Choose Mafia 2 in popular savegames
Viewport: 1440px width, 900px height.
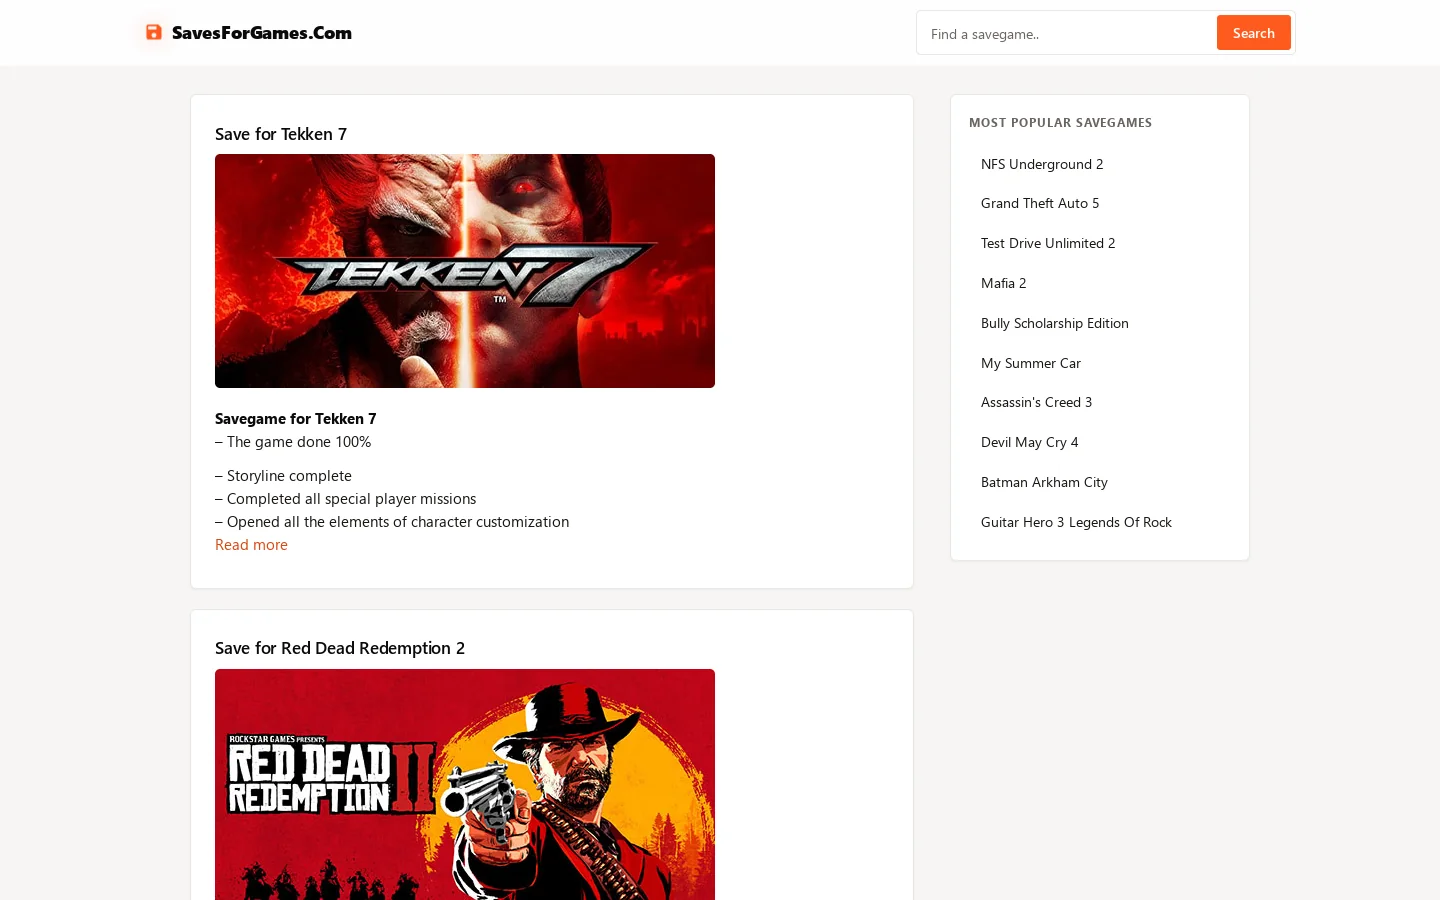click(1004, 283)
